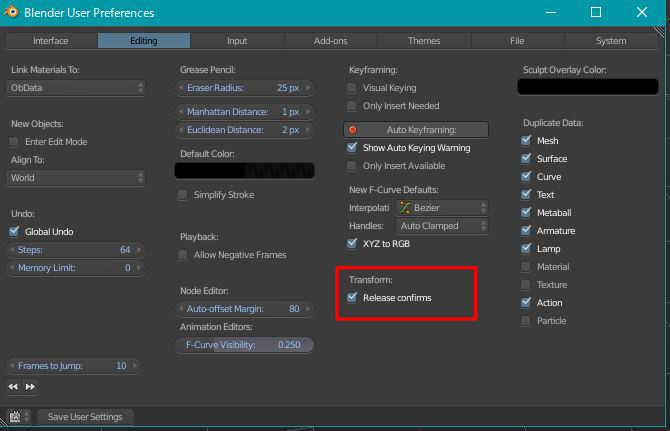
Task: Enable Enter Edit Mode checkbox
Action: 14,141
